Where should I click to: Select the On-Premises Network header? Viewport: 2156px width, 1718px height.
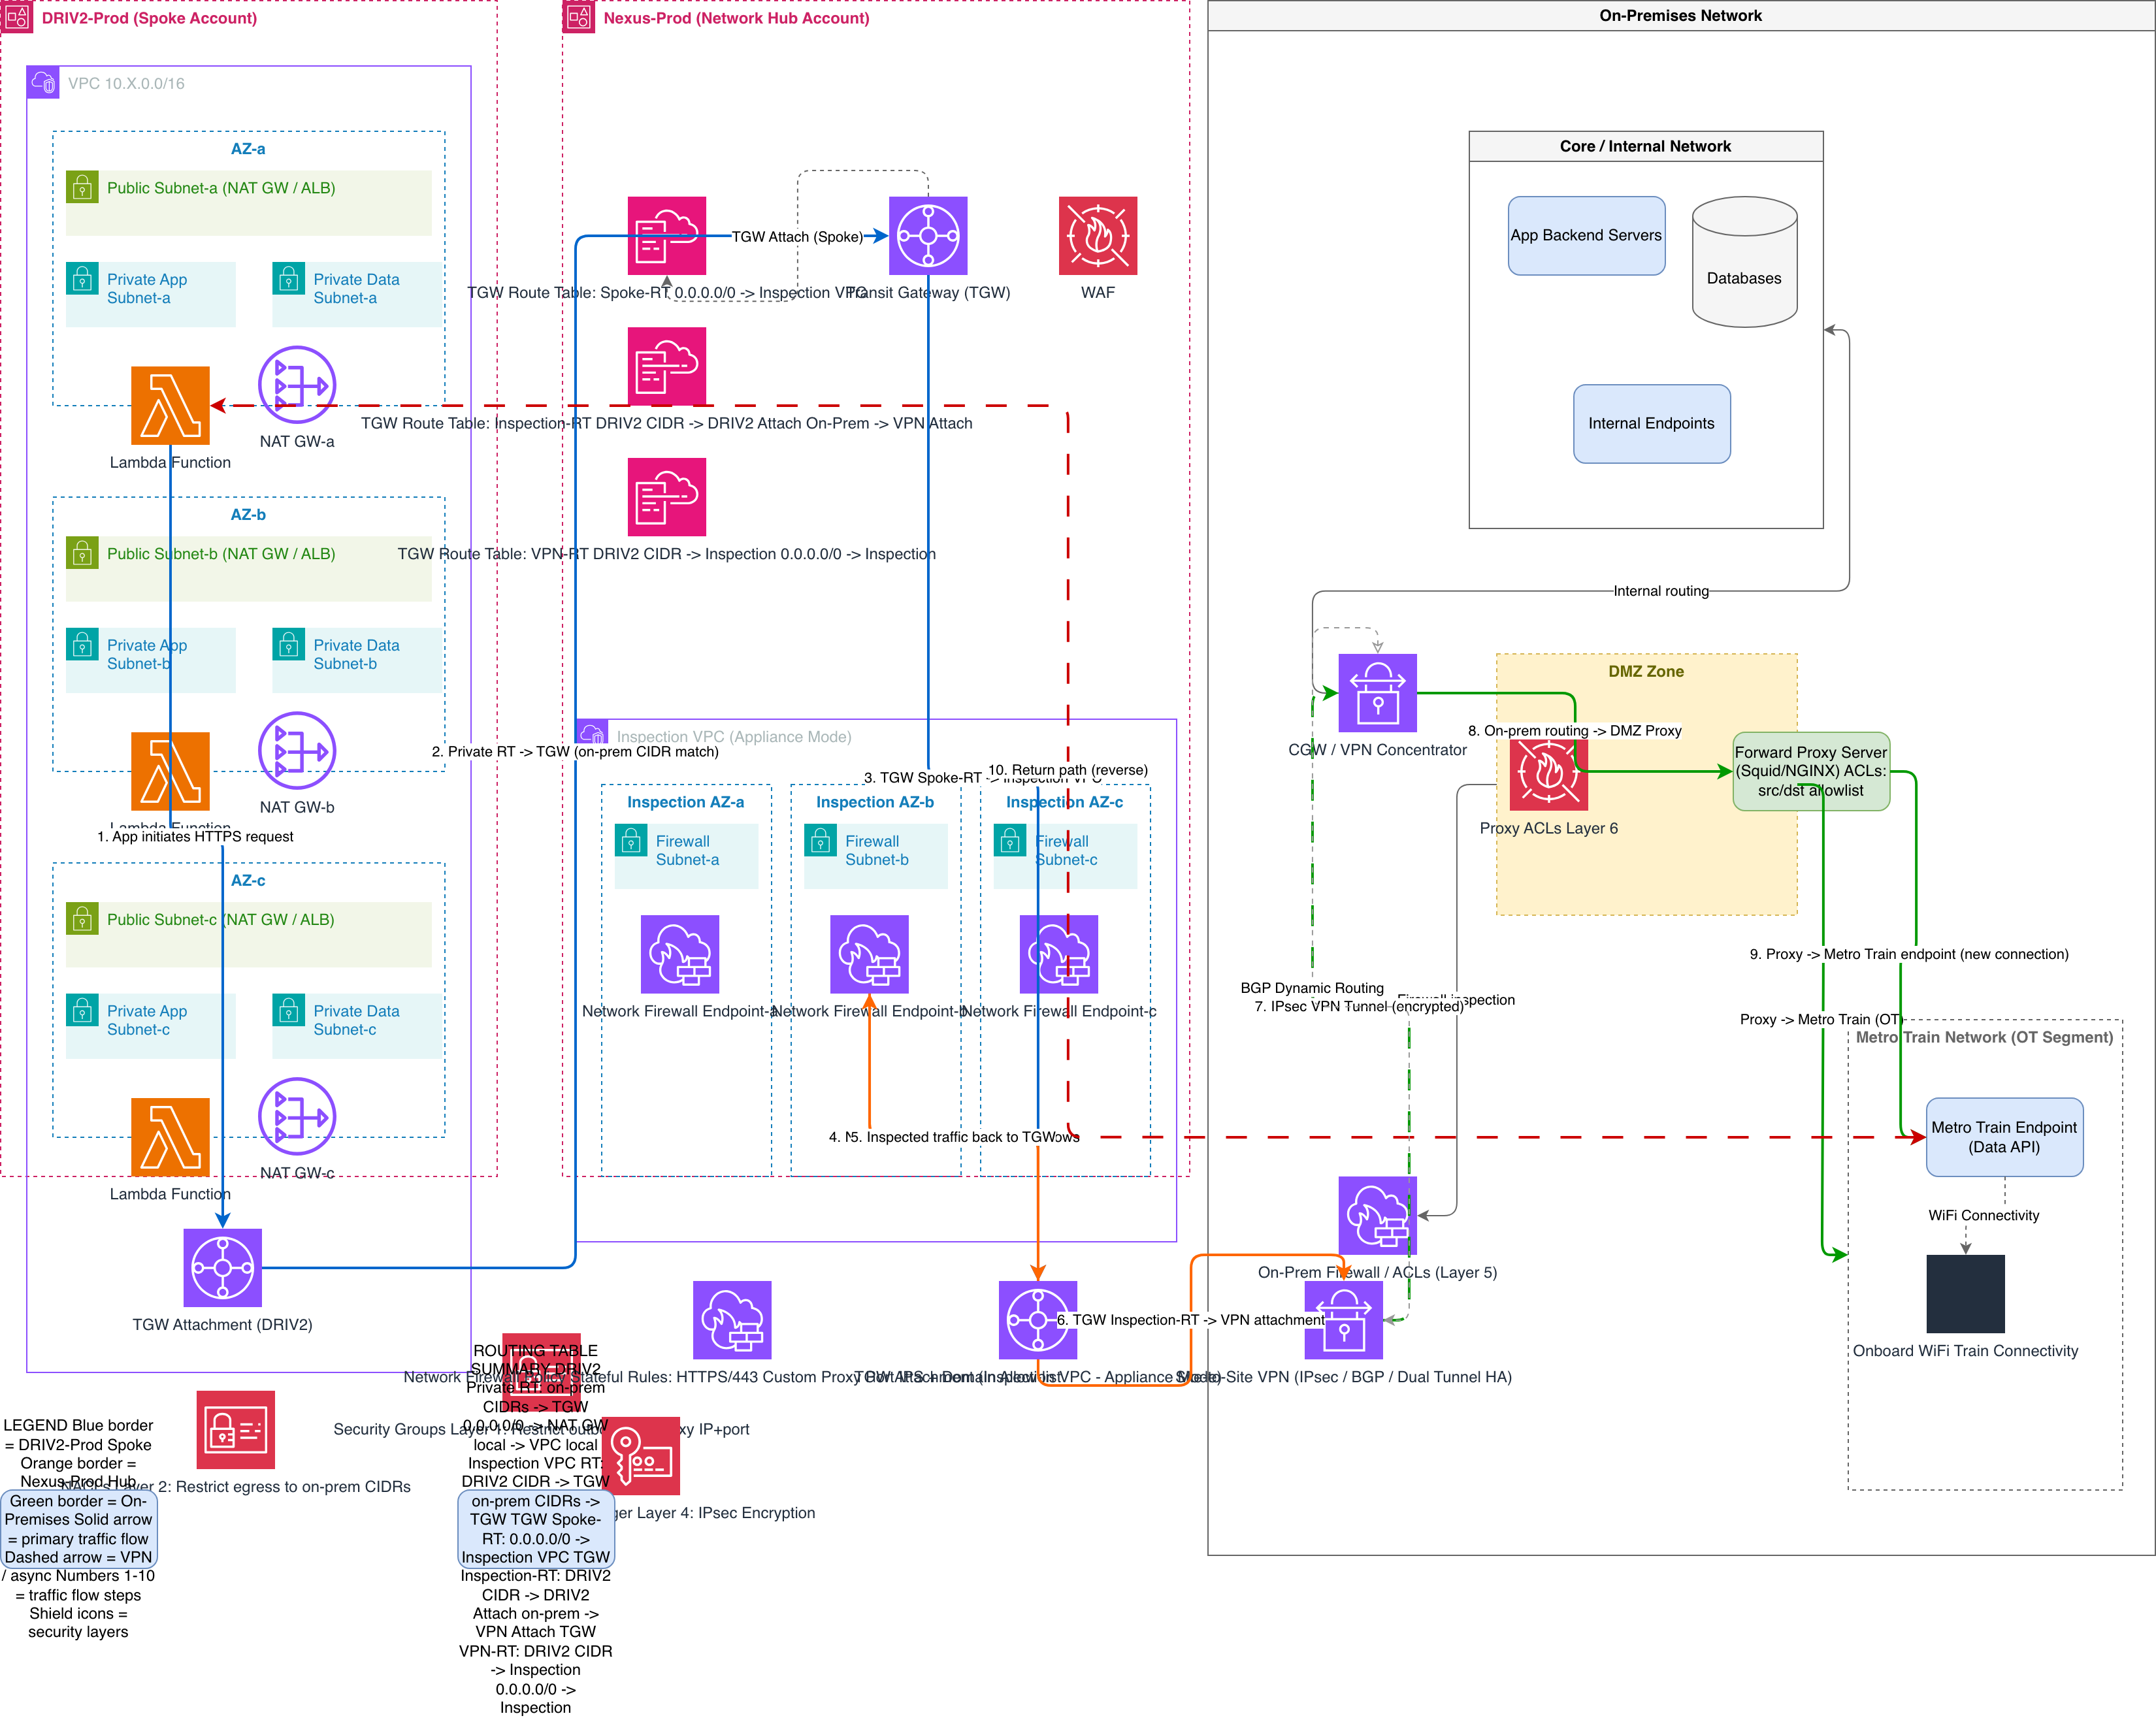1681,16
